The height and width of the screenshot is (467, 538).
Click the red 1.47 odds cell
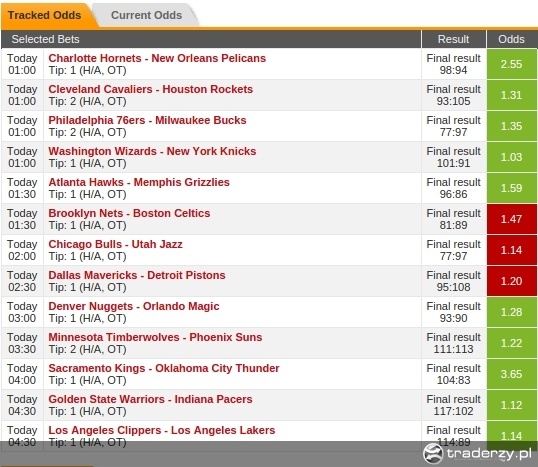pyautogui.click(x=512, y=219)
